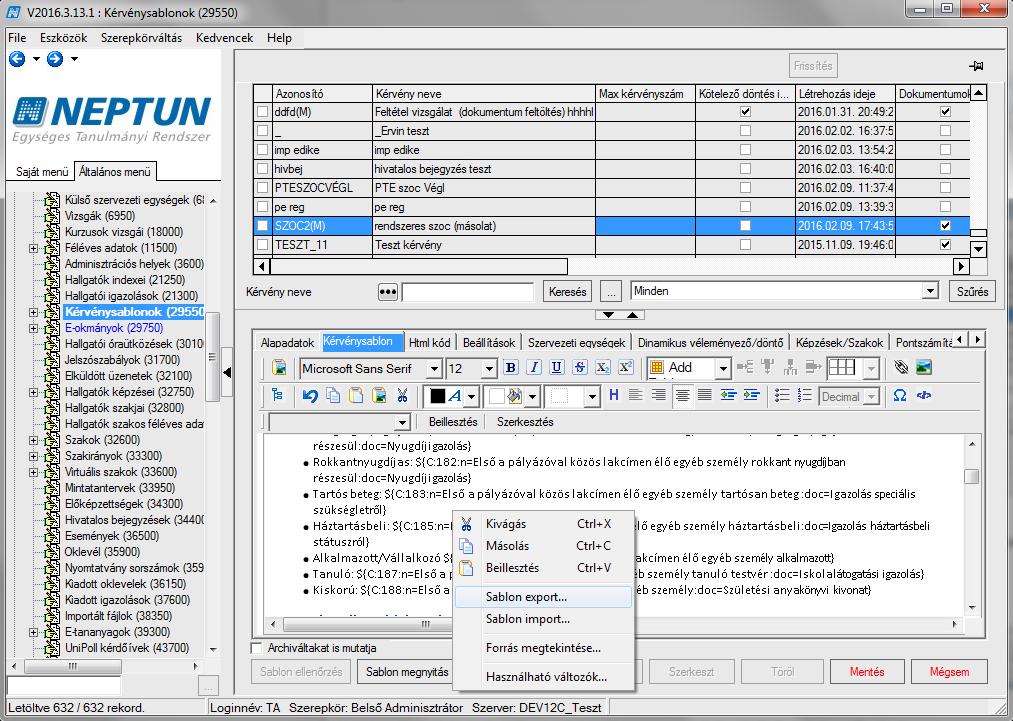
Task: Click the scissors cut icon in toolbar
Action: [402, 395]
